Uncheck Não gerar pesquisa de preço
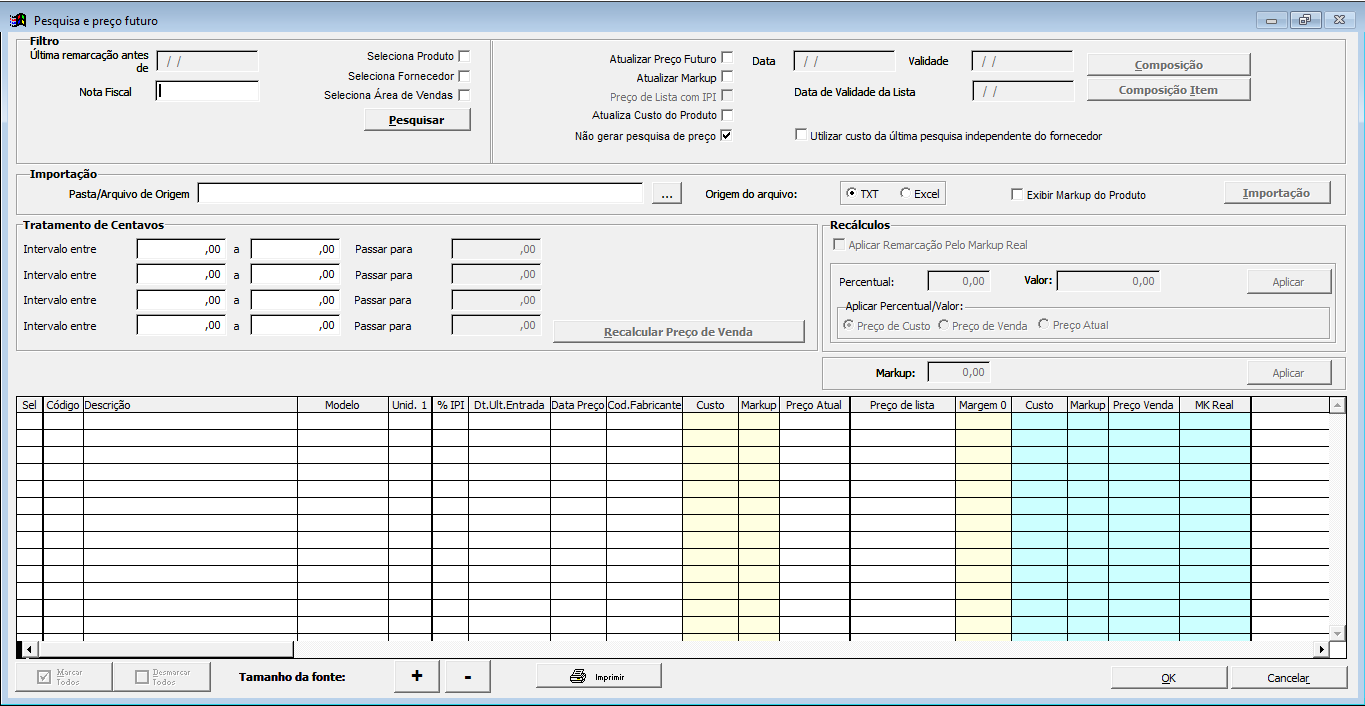This screenshot has width=1365, height=706. pyautogui.click(x=727, y=135)
